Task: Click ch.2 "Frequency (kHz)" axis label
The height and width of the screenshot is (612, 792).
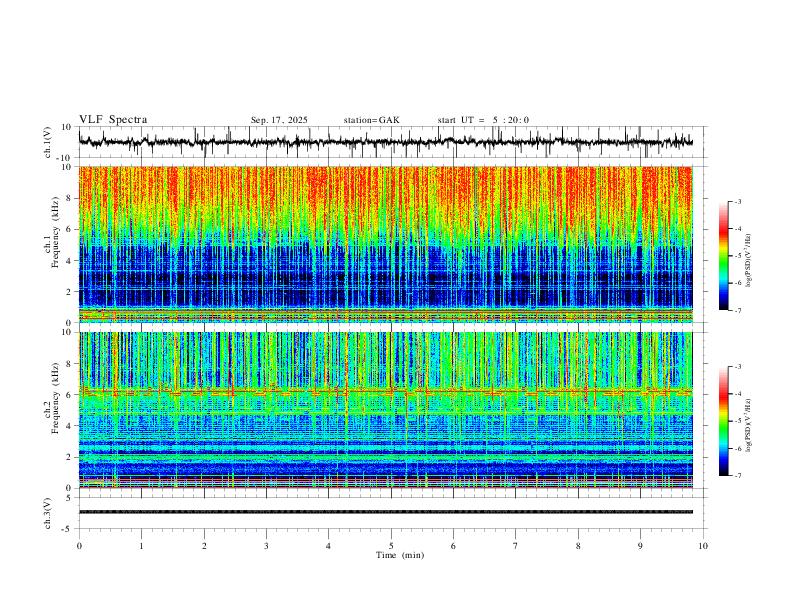Action: (55, 398)
